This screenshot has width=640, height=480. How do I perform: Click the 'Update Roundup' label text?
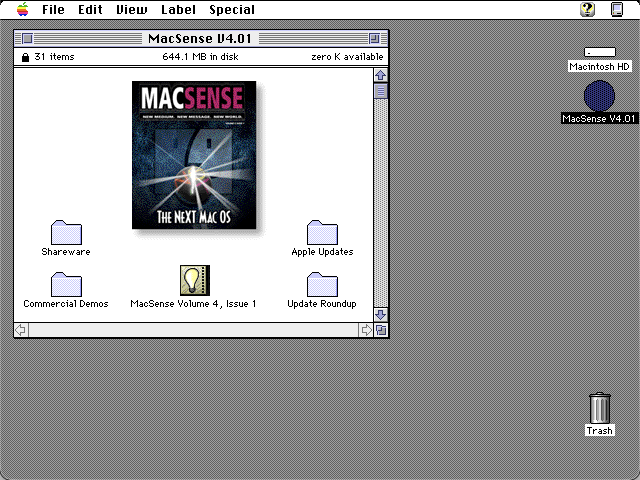322,304
